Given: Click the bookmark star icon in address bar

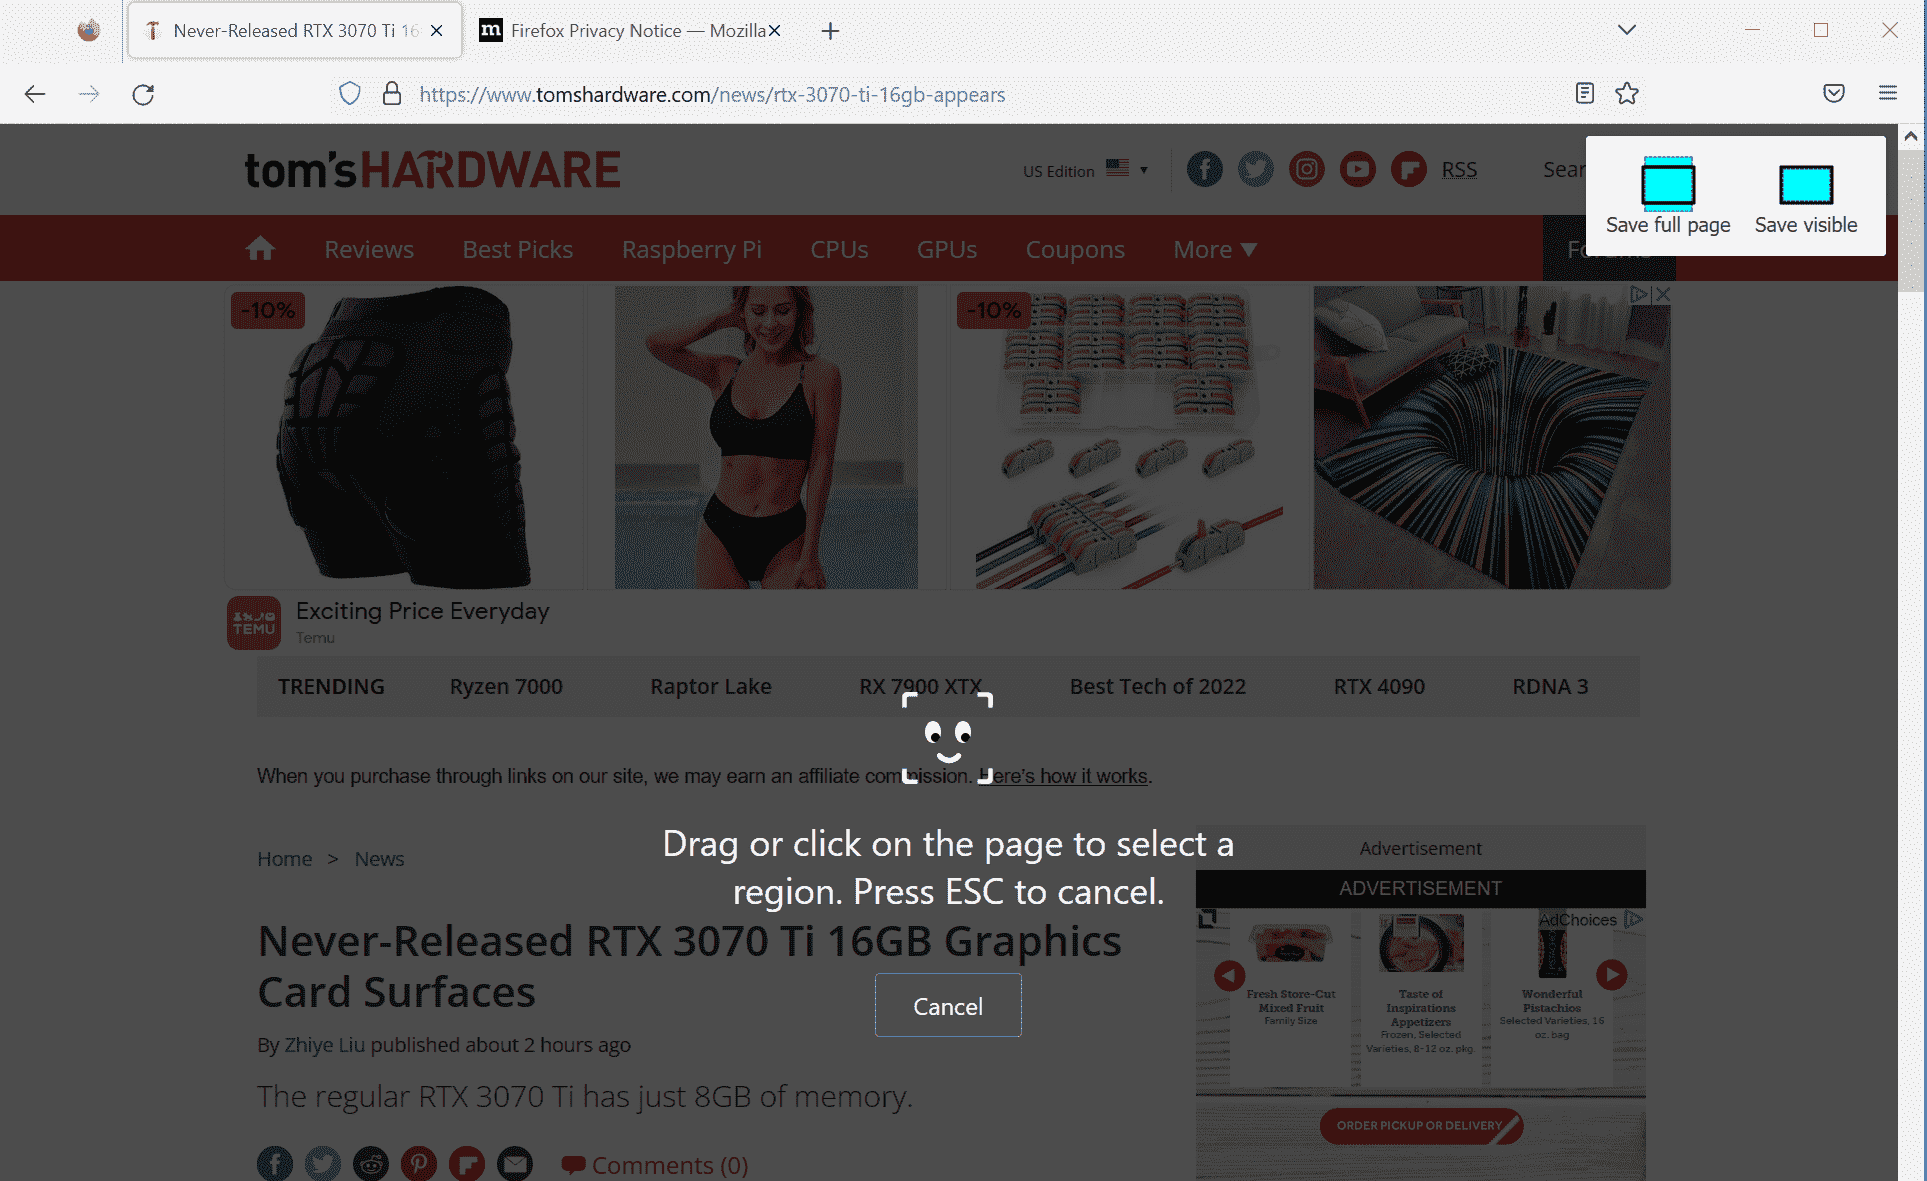Looking at the screenshot, I should click(x=1626, y=94).
